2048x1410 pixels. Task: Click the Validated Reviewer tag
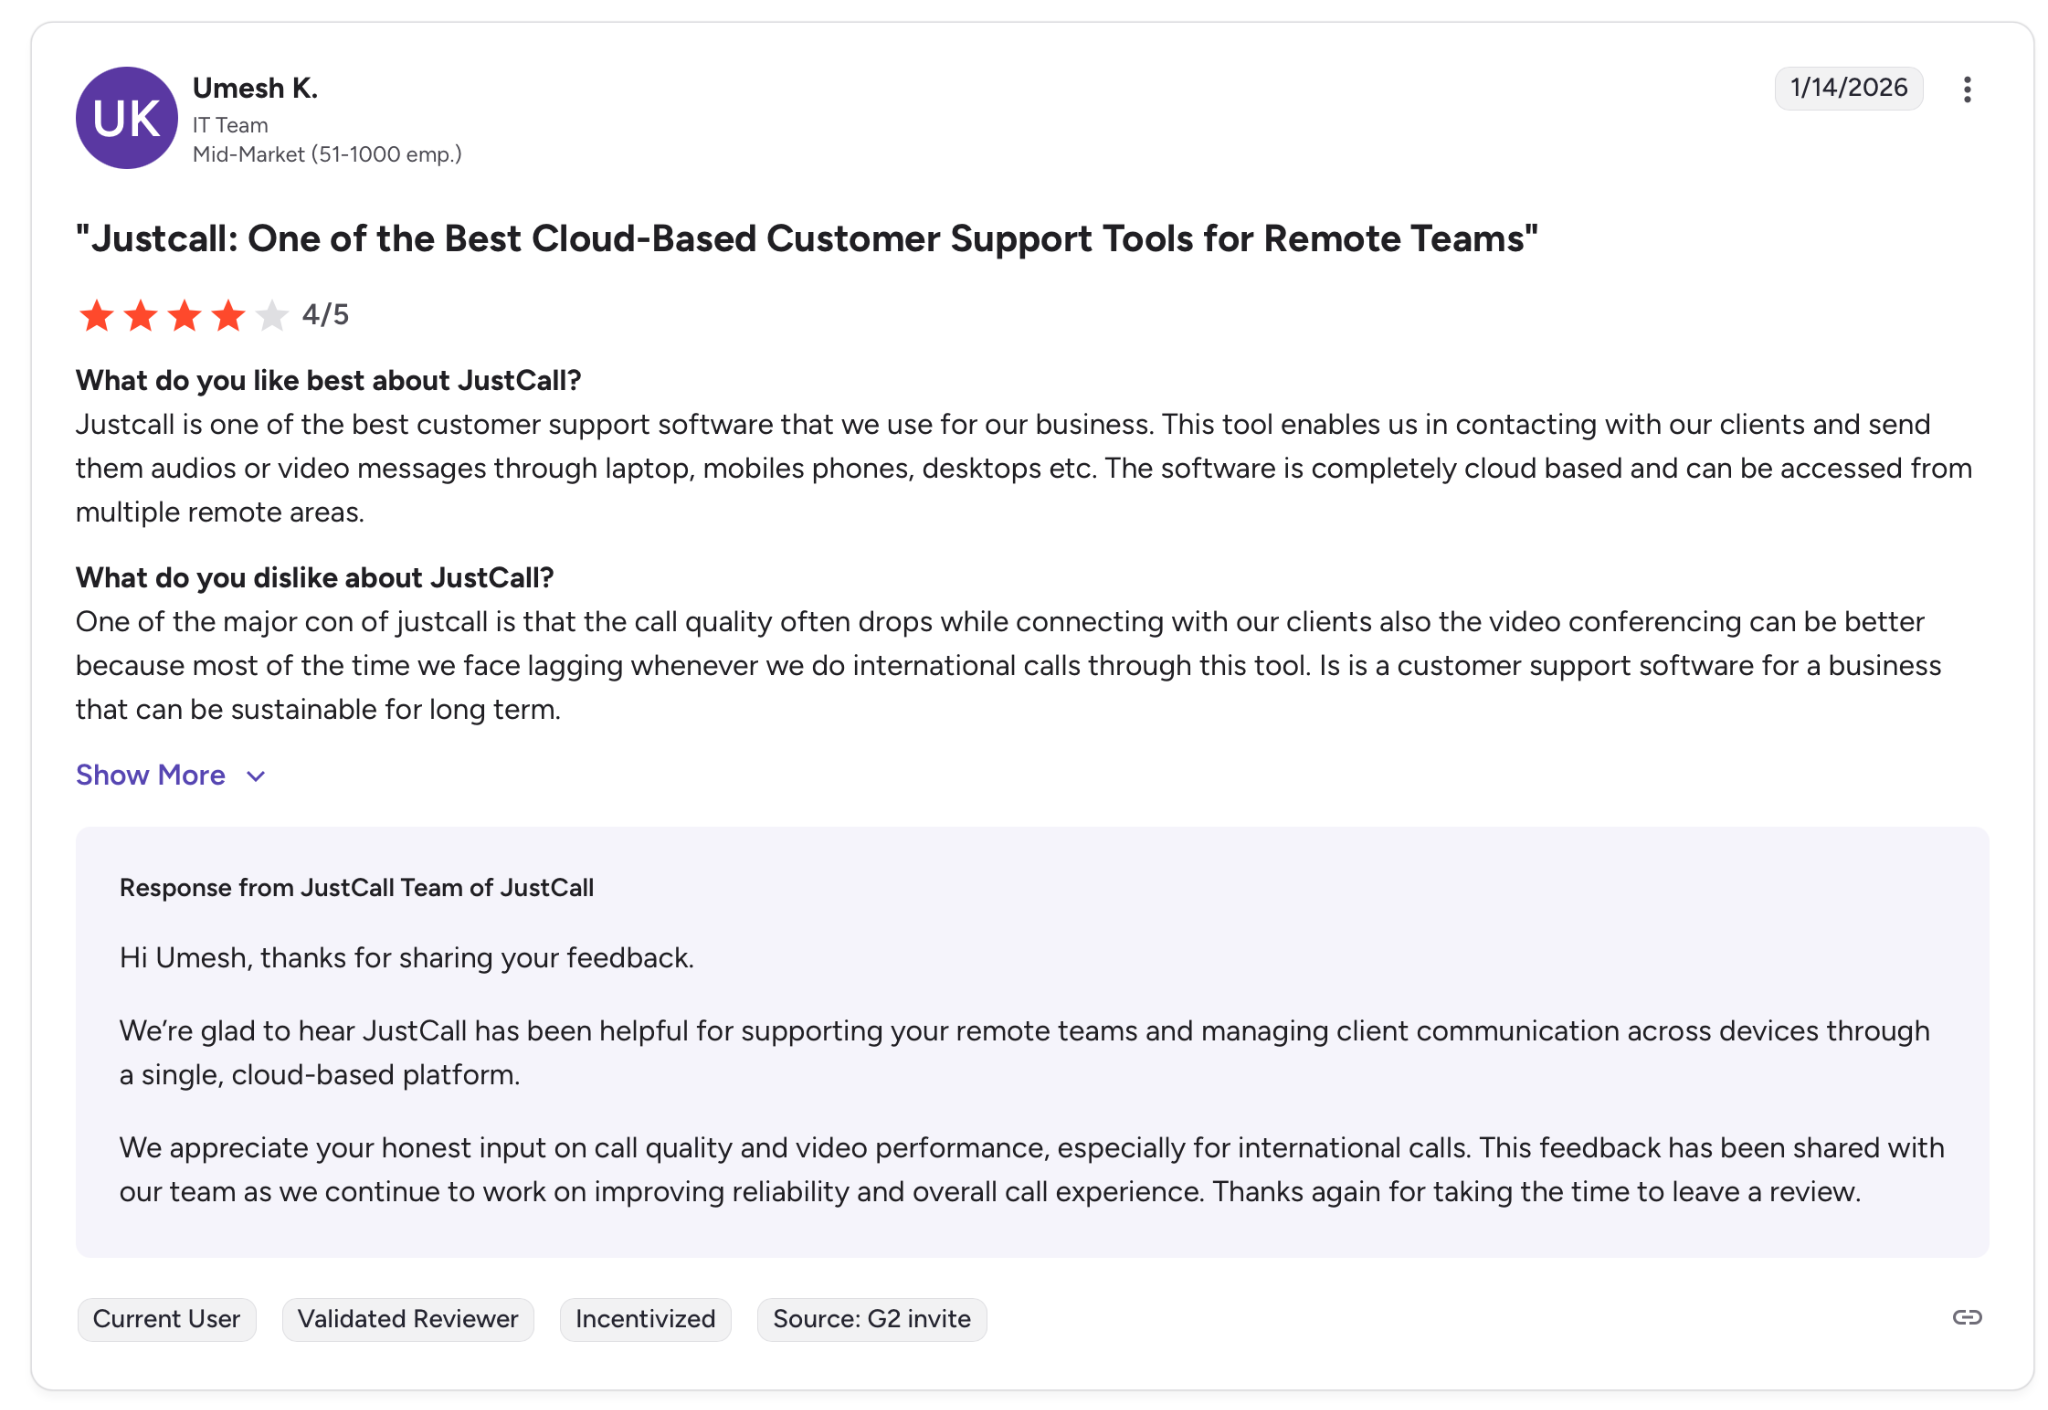(x=408, y=1319)
